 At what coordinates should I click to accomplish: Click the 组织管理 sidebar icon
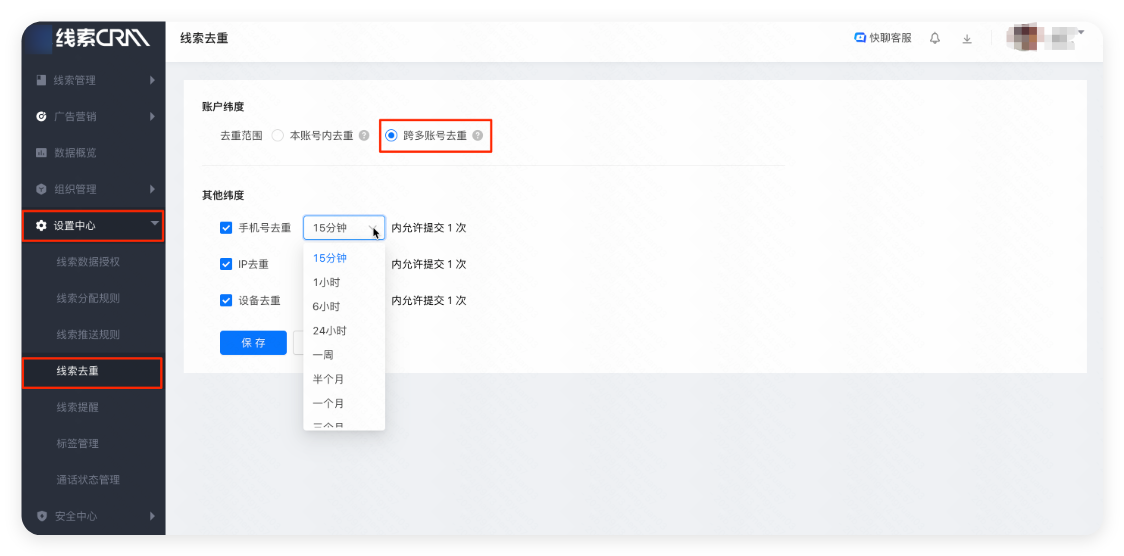(42, 189)
